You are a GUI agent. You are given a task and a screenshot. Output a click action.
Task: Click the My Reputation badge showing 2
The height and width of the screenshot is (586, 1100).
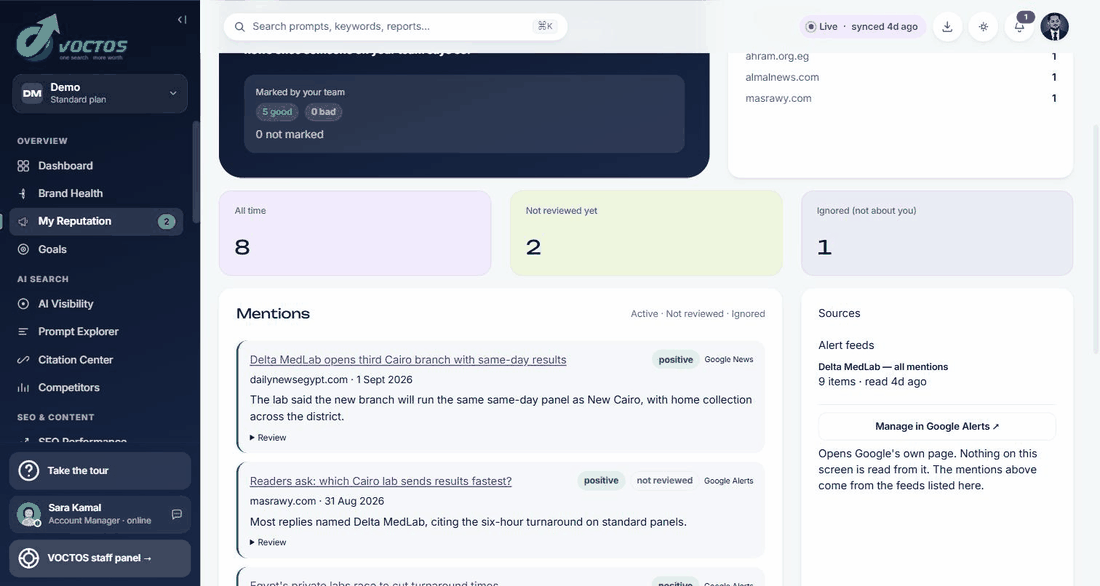pos(166,222)
